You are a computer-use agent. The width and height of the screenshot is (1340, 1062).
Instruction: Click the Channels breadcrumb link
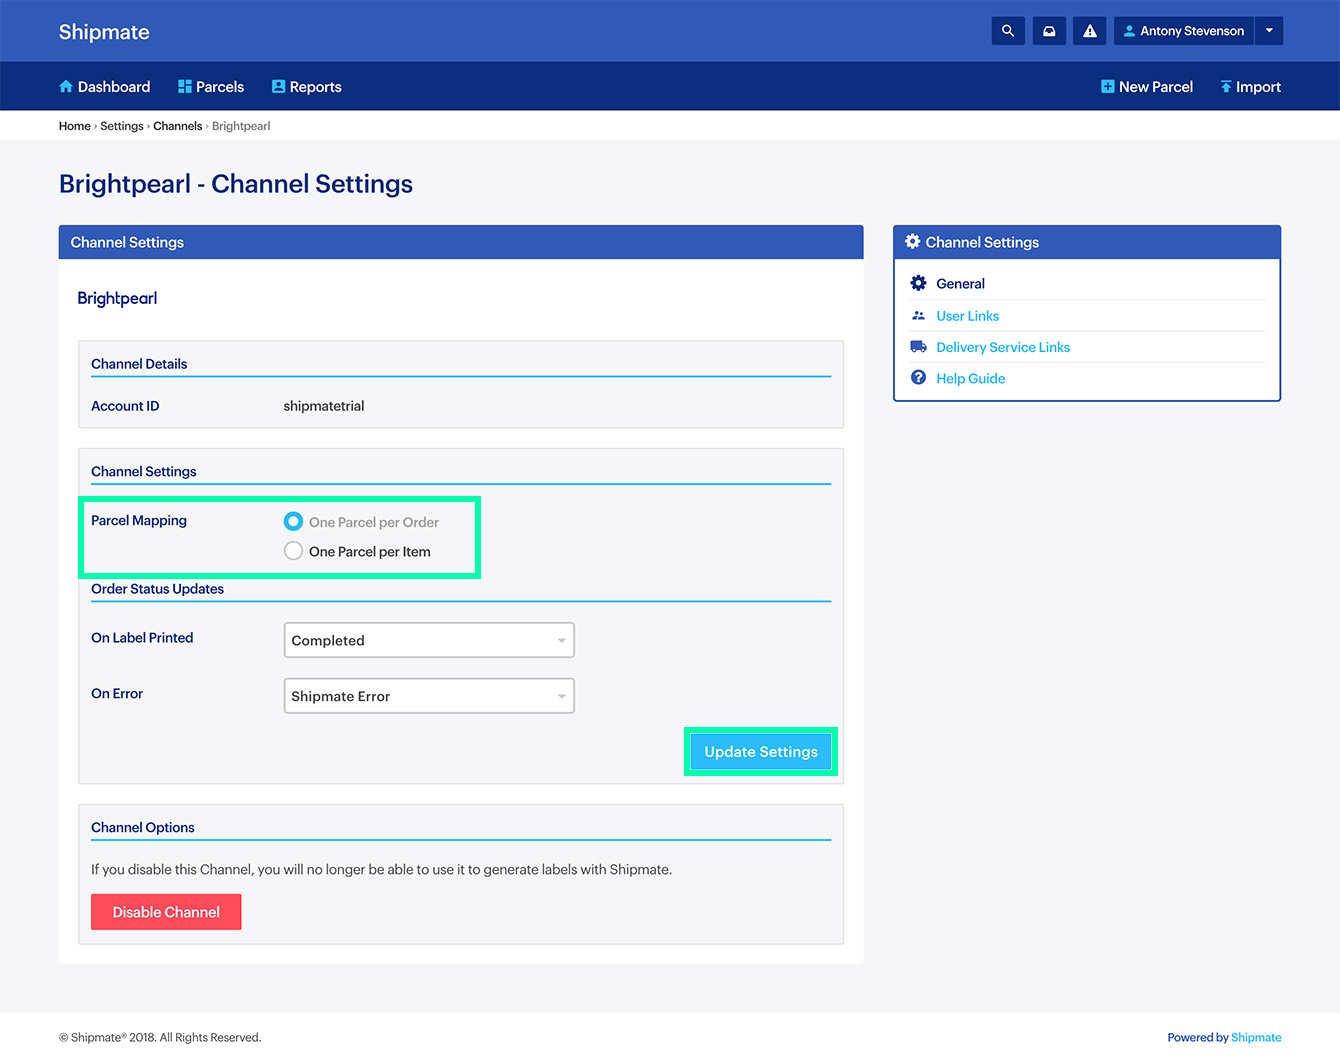coord(178,126)
